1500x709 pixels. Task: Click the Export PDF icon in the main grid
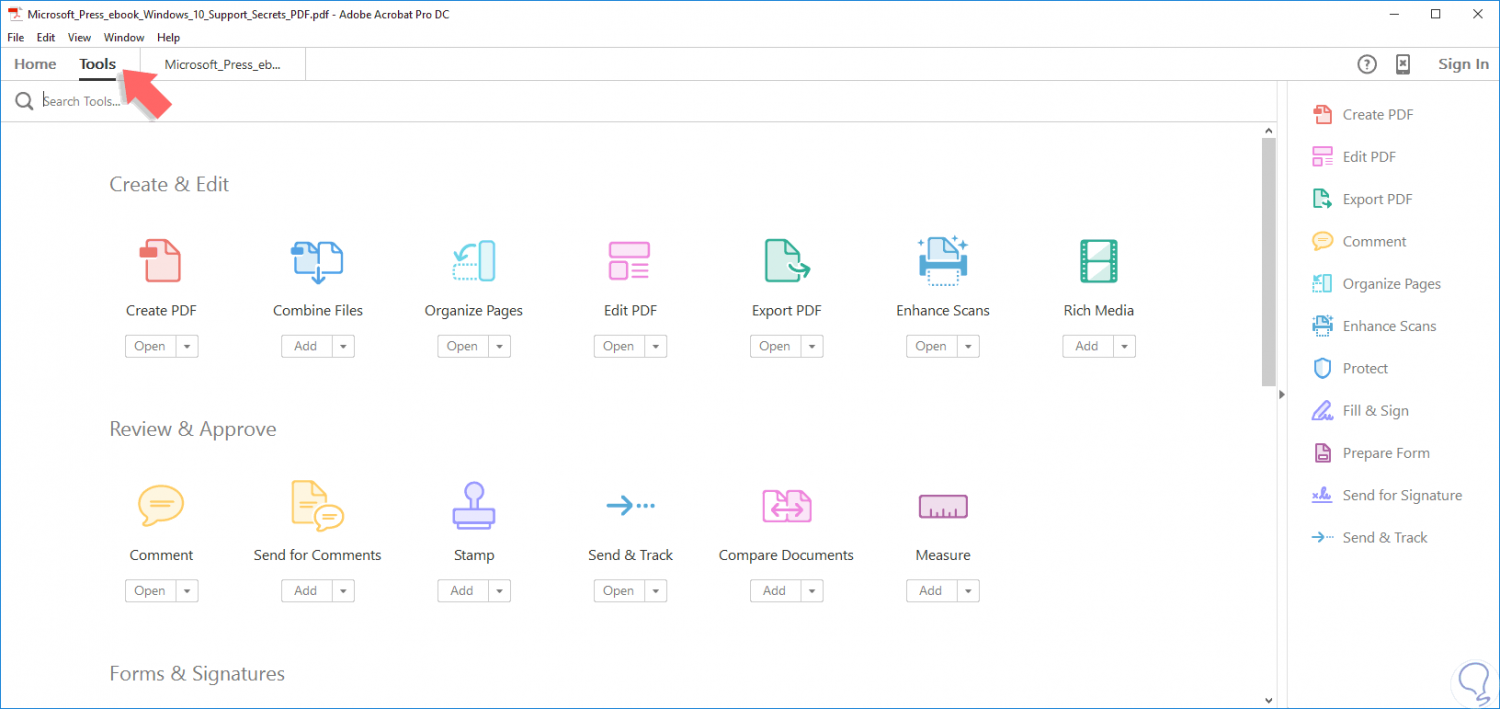pyautogui.click(x=787, y=261)
